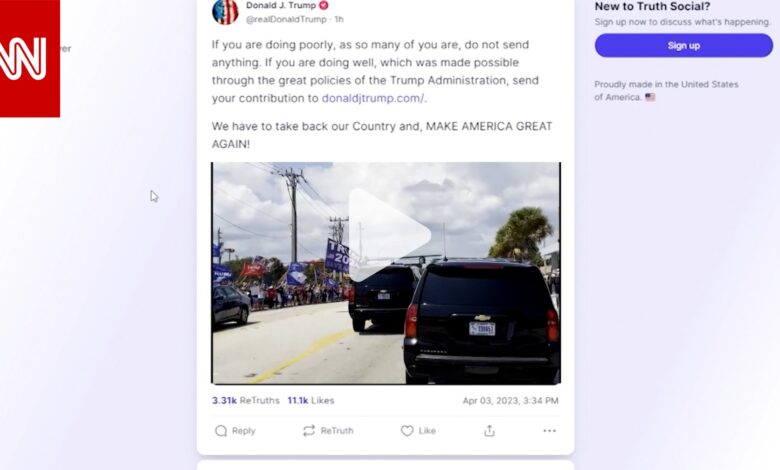The image size is (780, 470).
Task: Click the Apr 03, 2023 timestamp
Action: coord(510,400)
